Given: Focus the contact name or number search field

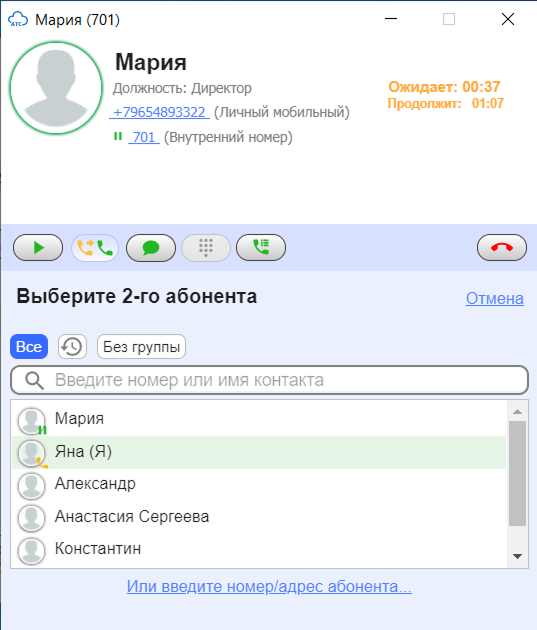Looking at the screenshot, I should (270, 380).
